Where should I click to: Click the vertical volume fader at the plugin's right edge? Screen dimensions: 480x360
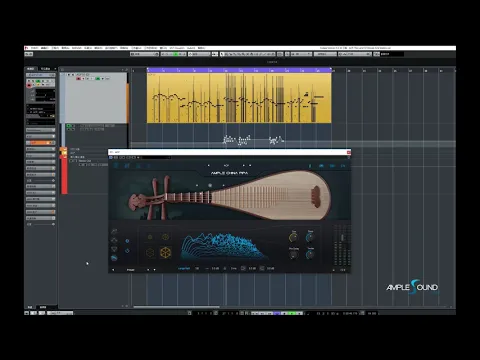tap(342, 238)
